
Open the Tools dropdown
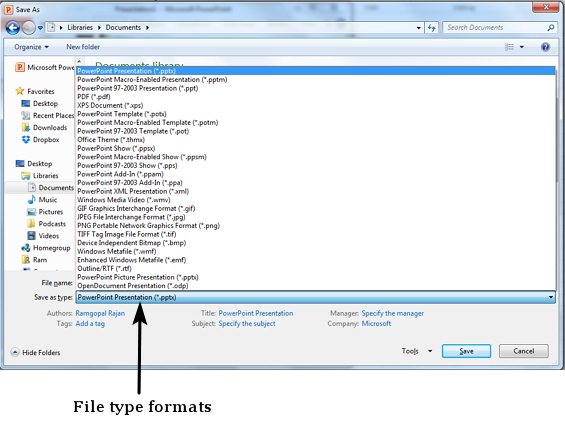(417, 351)
